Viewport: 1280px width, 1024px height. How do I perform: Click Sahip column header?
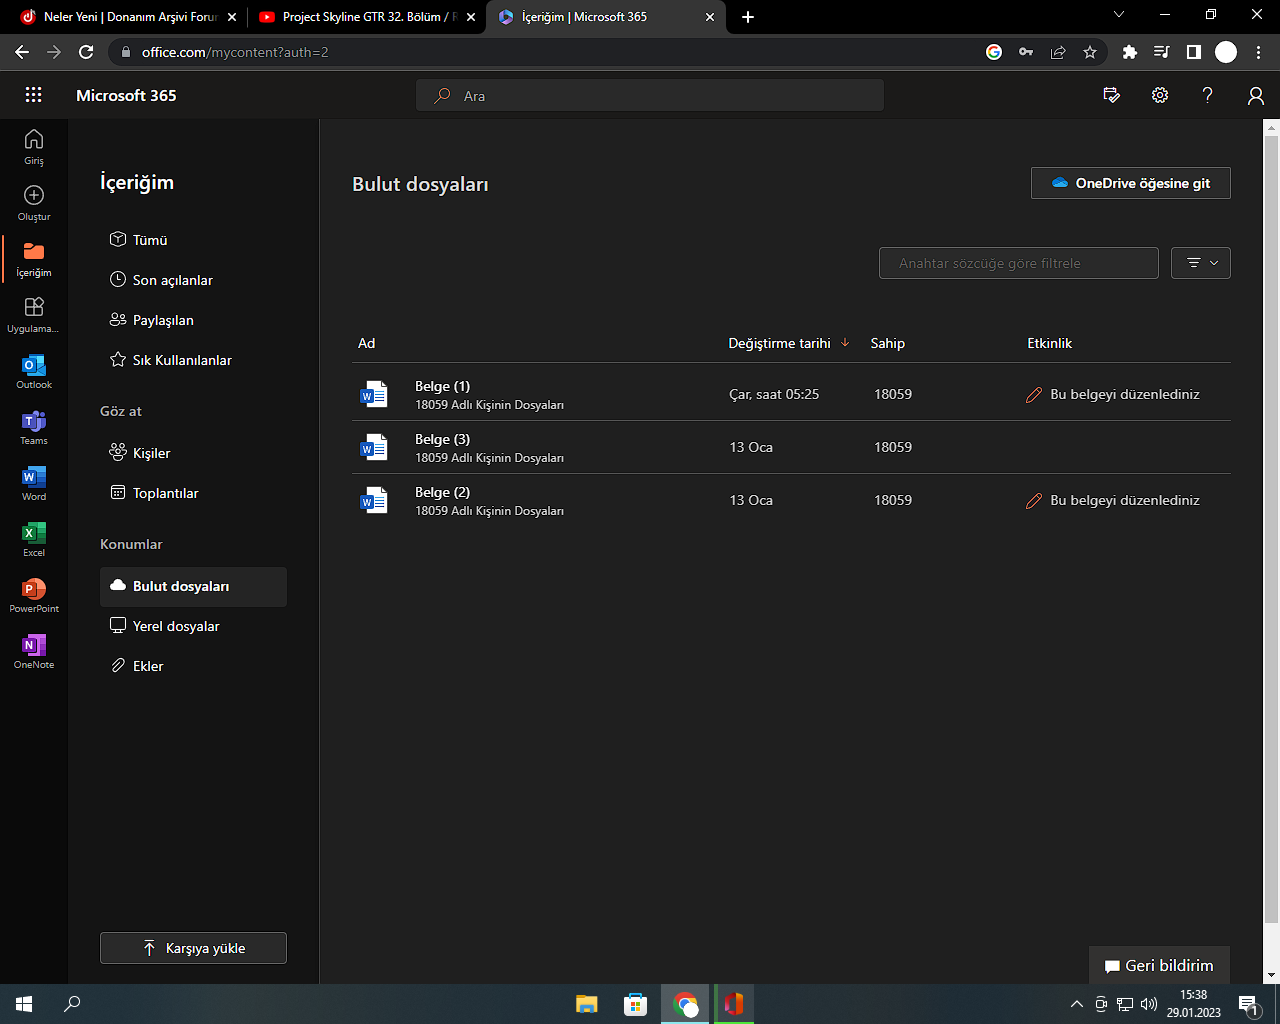[887, 343]
